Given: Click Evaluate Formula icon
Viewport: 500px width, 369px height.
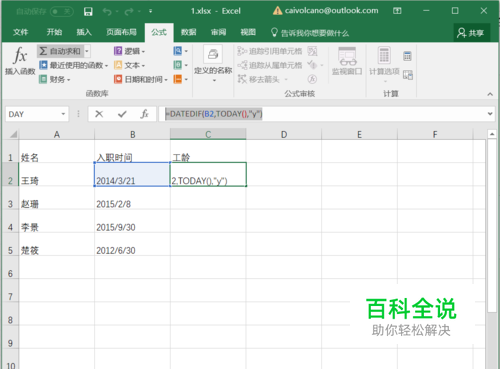Looking at the screenshot, I should pyautogui.click(x=312, y=79).
